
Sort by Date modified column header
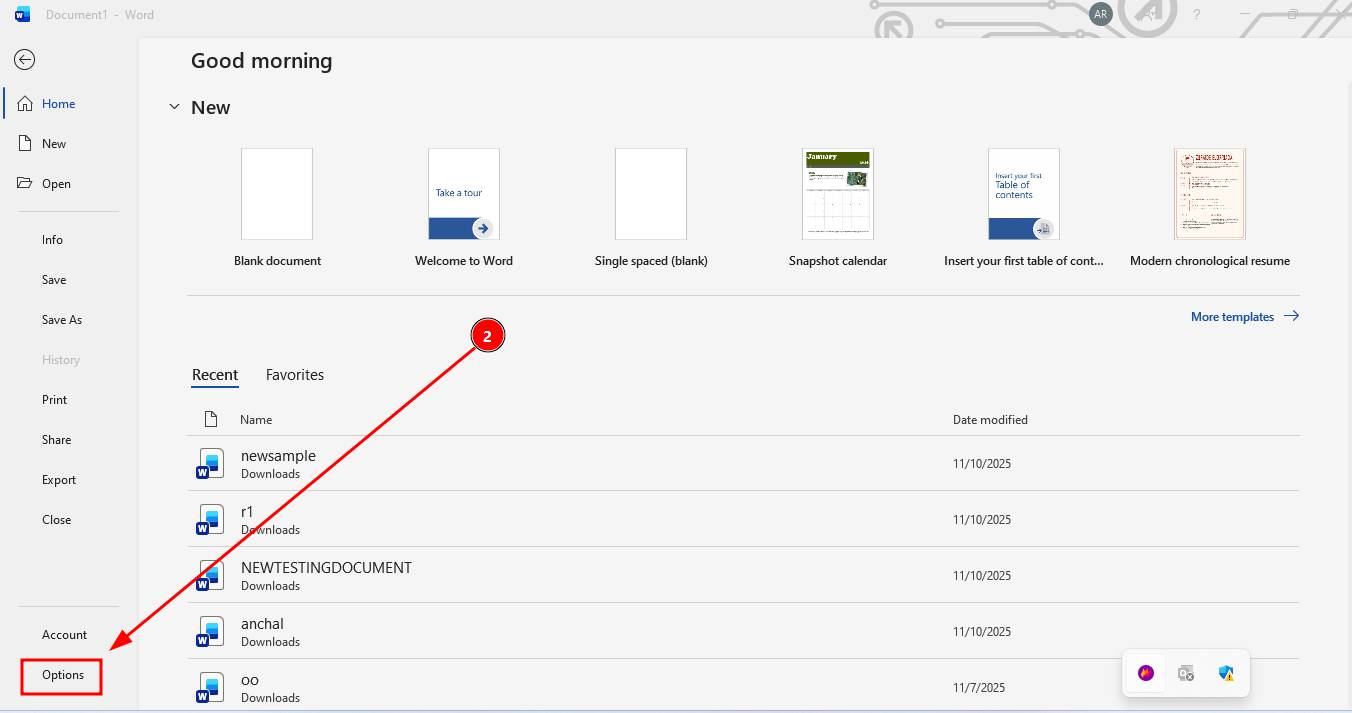tap(990, 420)
